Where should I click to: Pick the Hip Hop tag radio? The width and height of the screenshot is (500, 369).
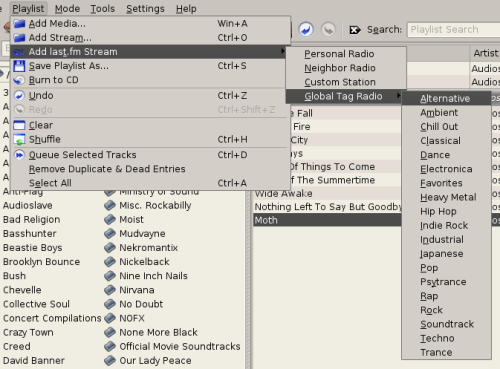coord(446,211)
